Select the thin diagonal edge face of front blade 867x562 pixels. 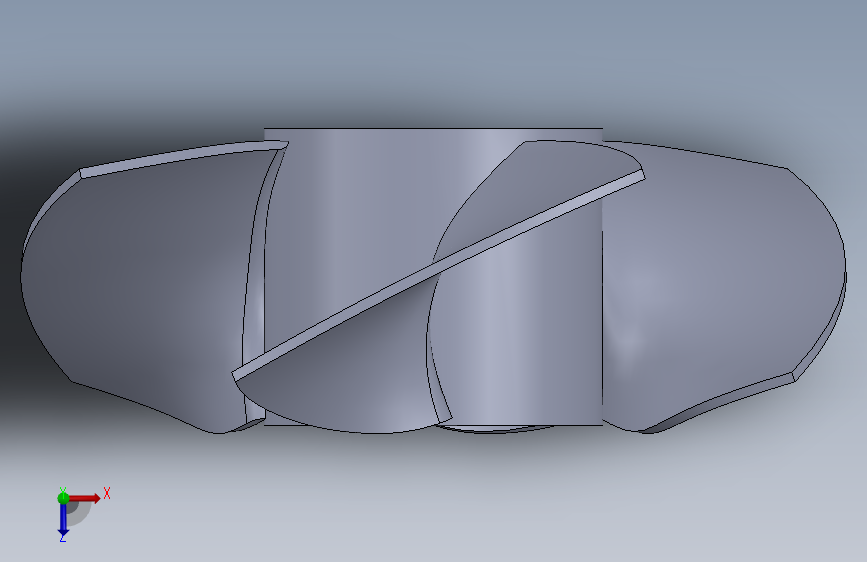[438, 275]
